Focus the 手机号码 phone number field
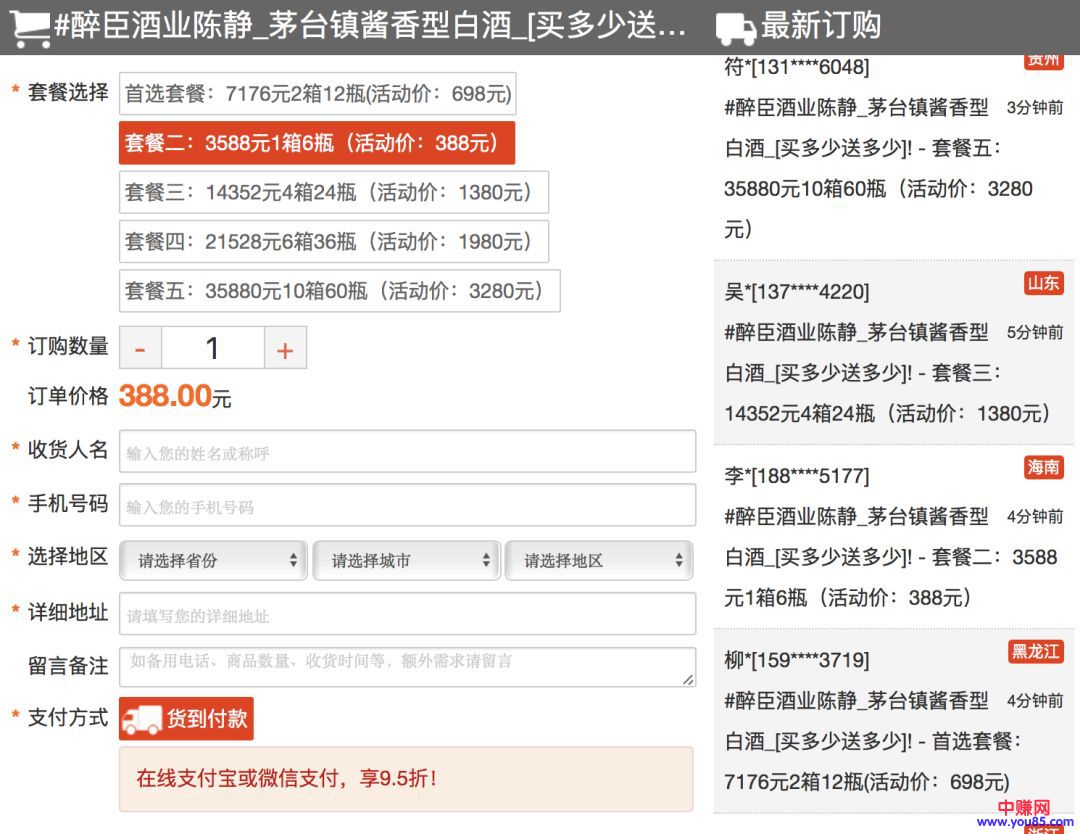Viewport: 1080px width, 834px height. [x=407, y=506]
